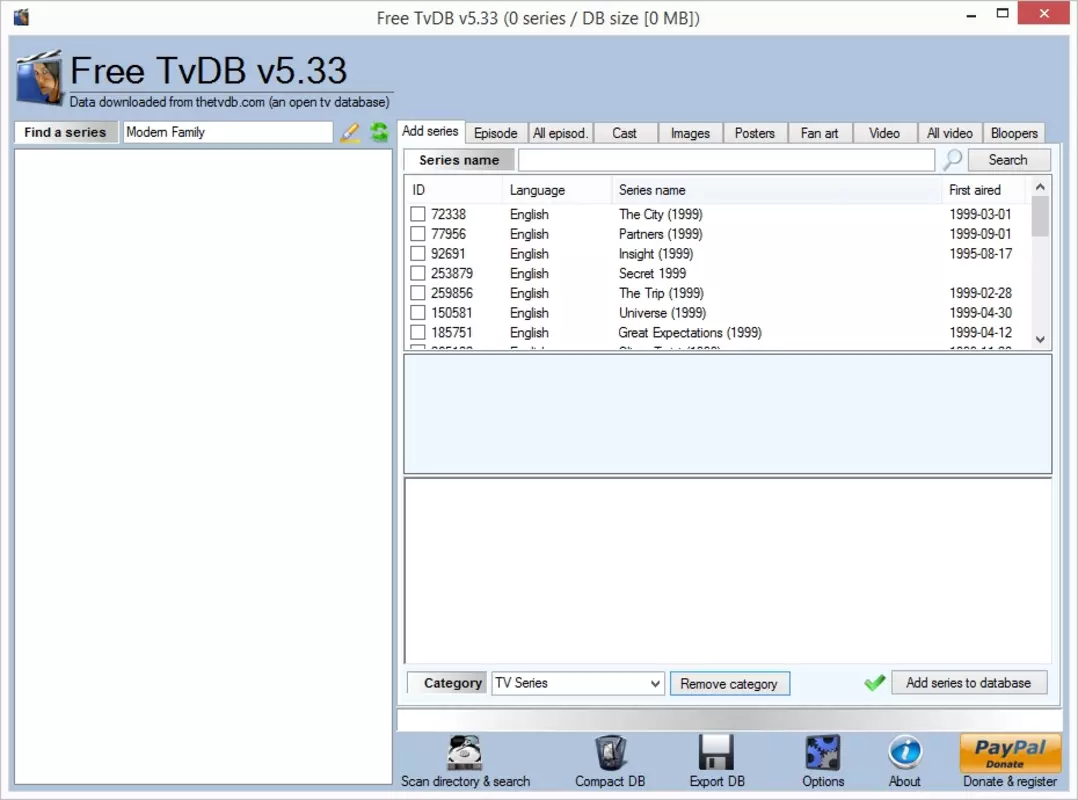Select checkbox for Secret 1999
Viewport: 1078px width, 800px height.
pos(417,273)
